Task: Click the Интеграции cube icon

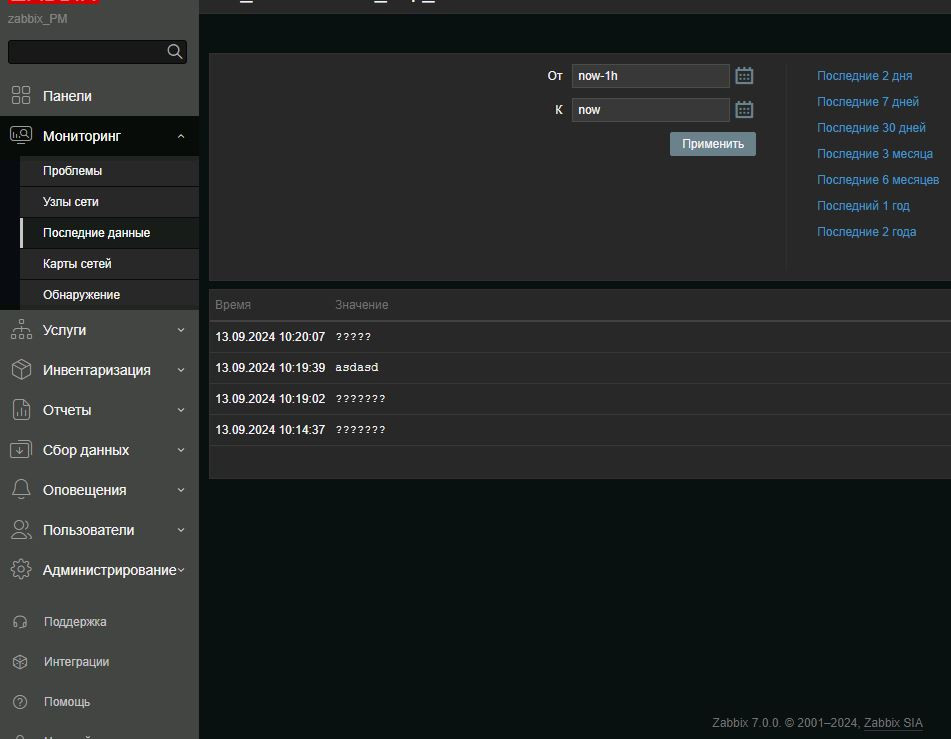Action: [x=20, y=662]
